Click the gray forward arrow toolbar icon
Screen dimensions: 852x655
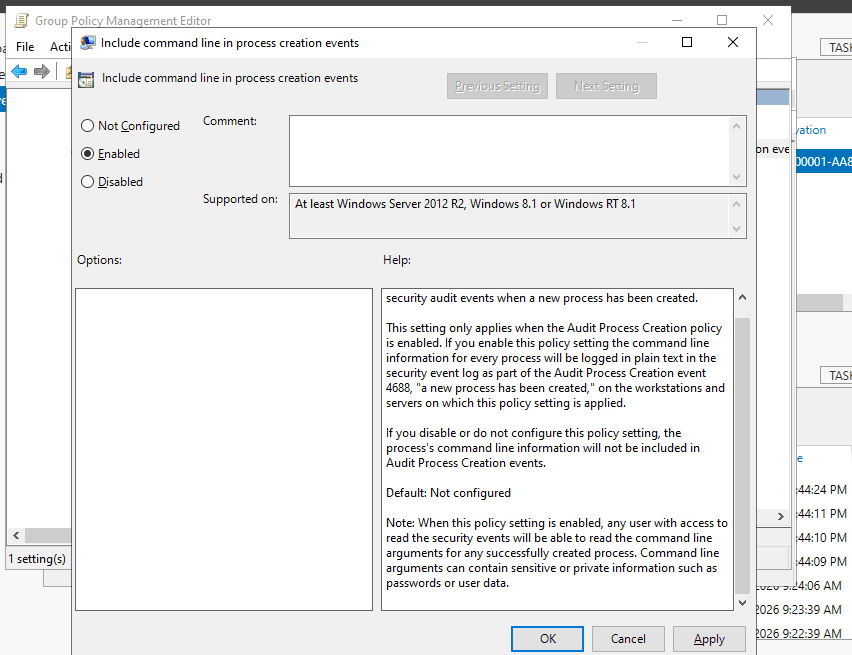point(42,71)
